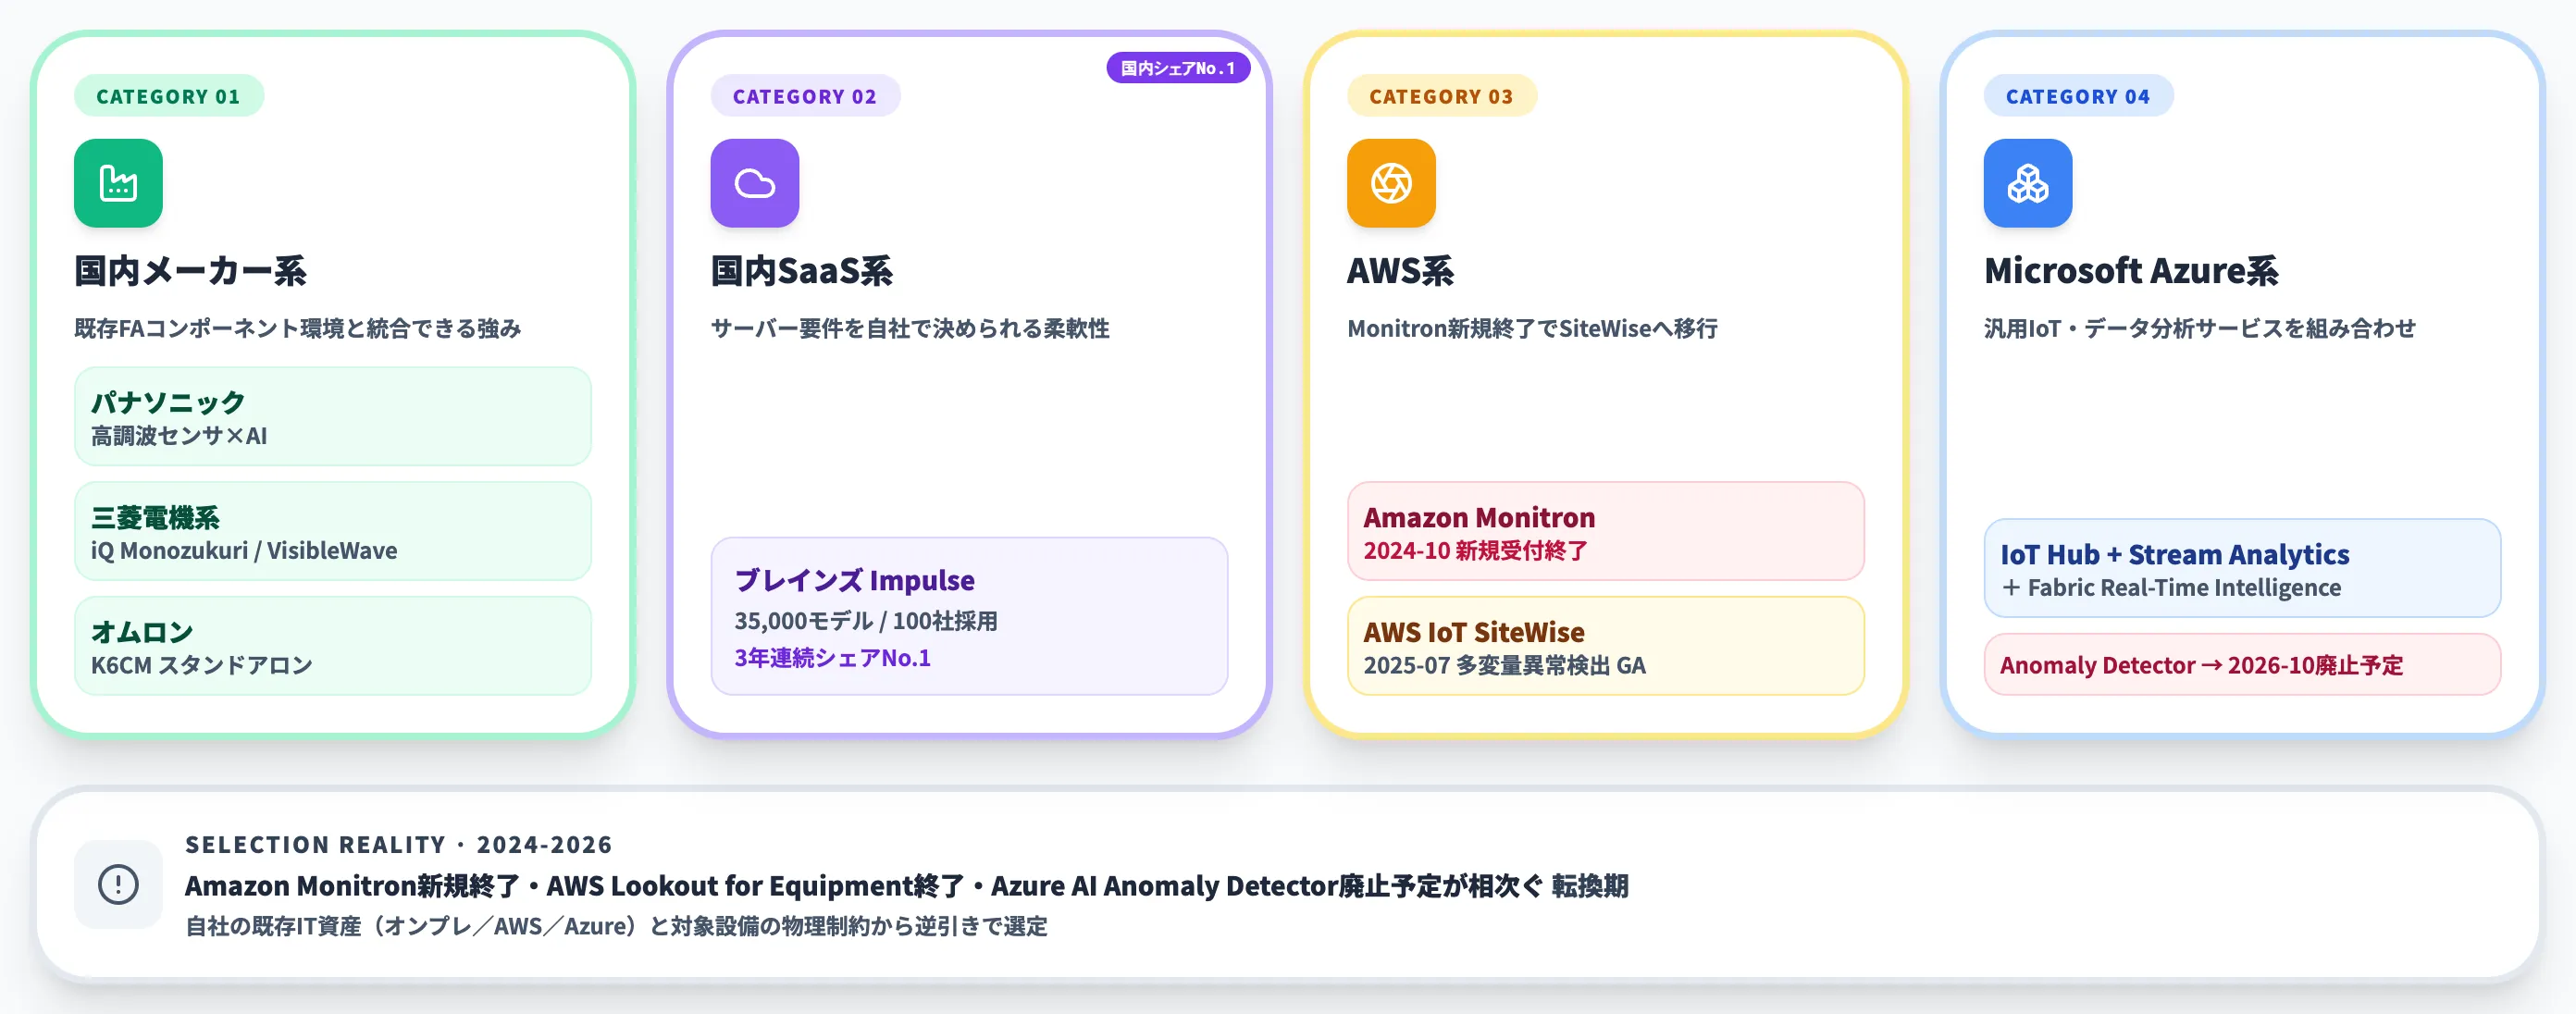Click the 汎用IoT・データ分析サービスを組み合わせ subtitle
The height and width of the screenshot is (1014, 2576).
pos(2200,328)
